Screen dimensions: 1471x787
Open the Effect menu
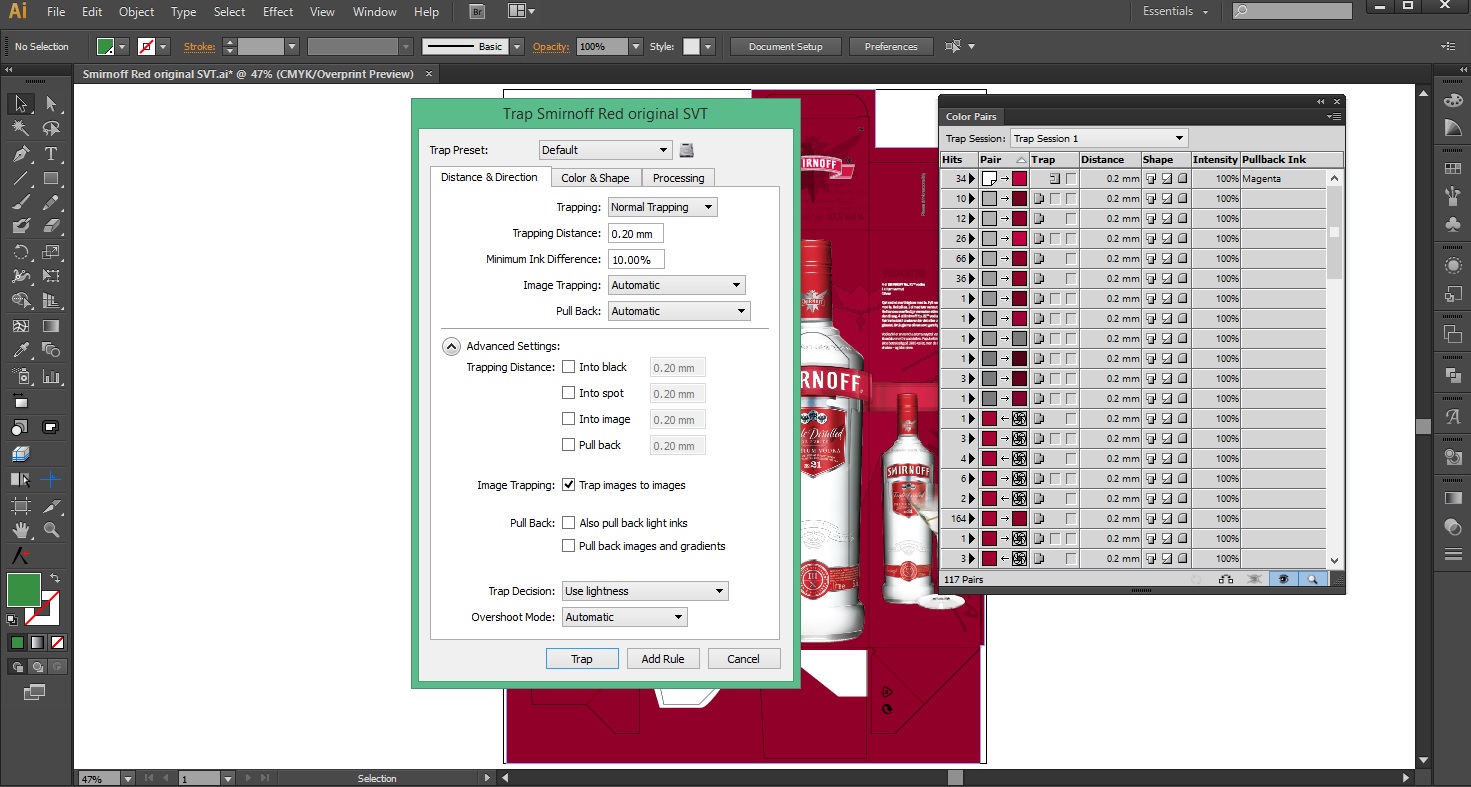278,12
